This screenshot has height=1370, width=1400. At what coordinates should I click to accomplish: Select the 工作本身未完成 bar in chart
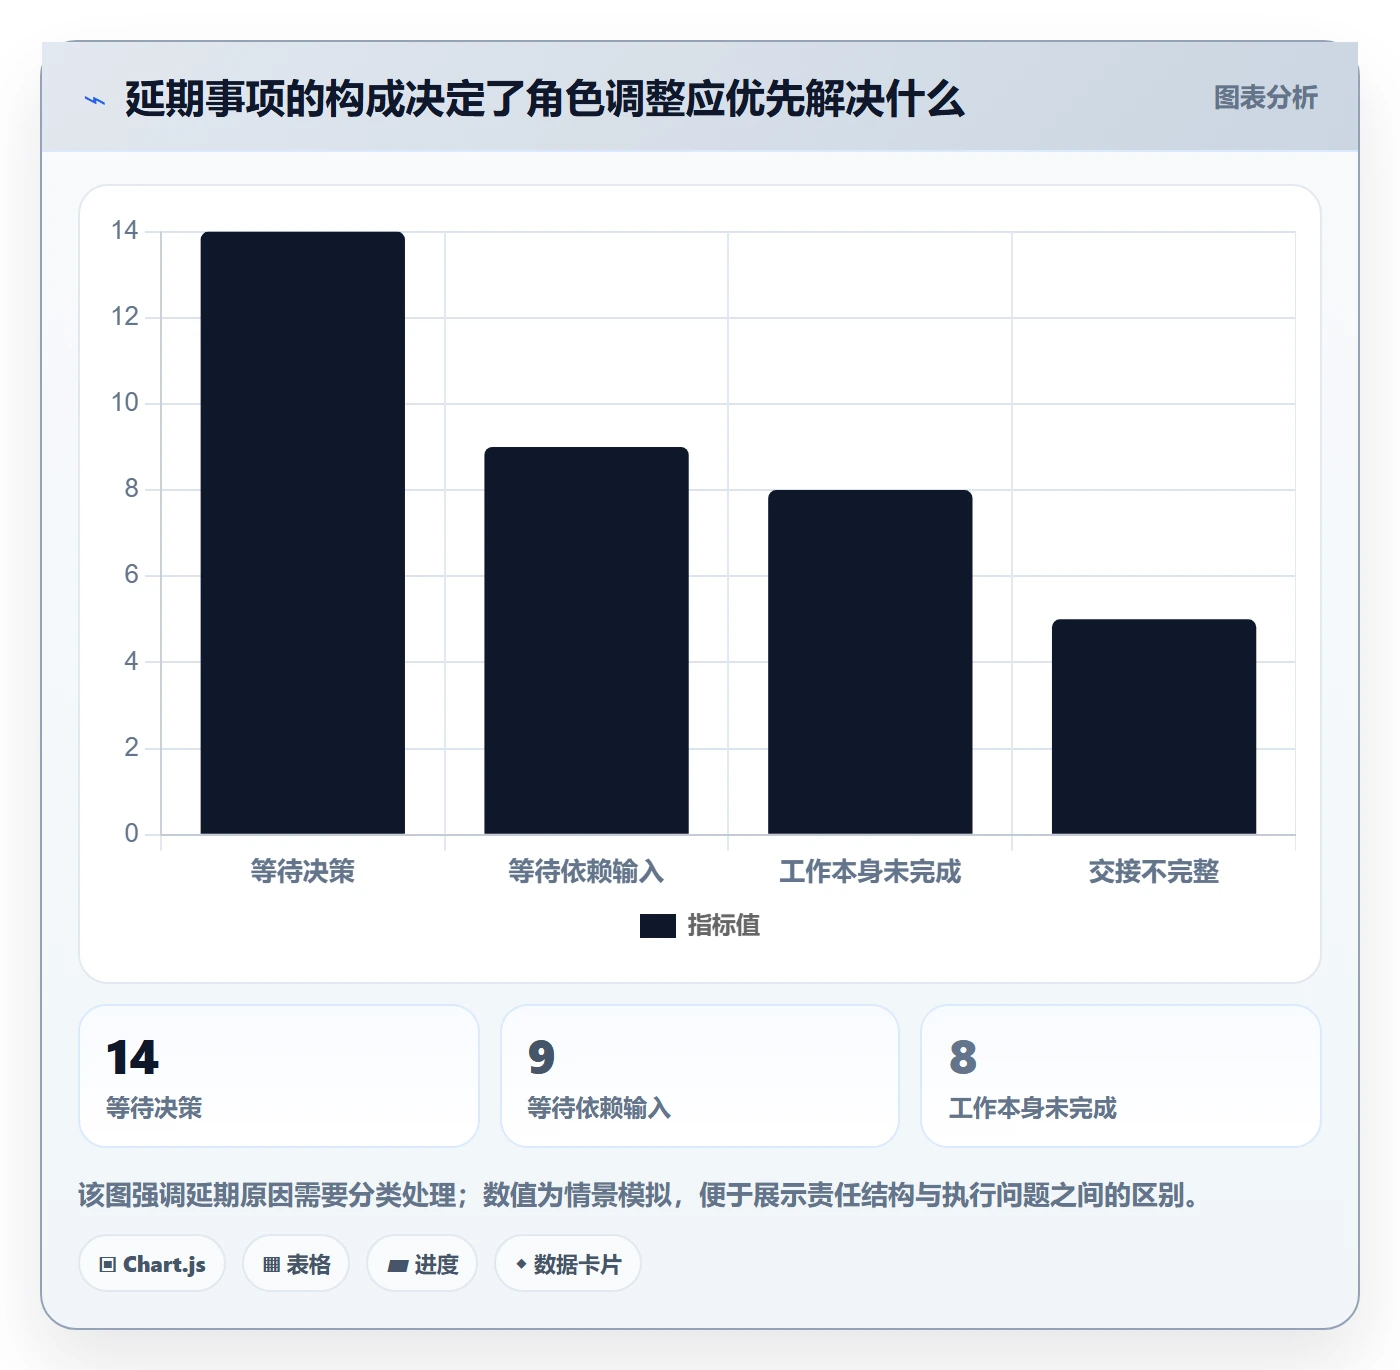[x=870, y=662]
